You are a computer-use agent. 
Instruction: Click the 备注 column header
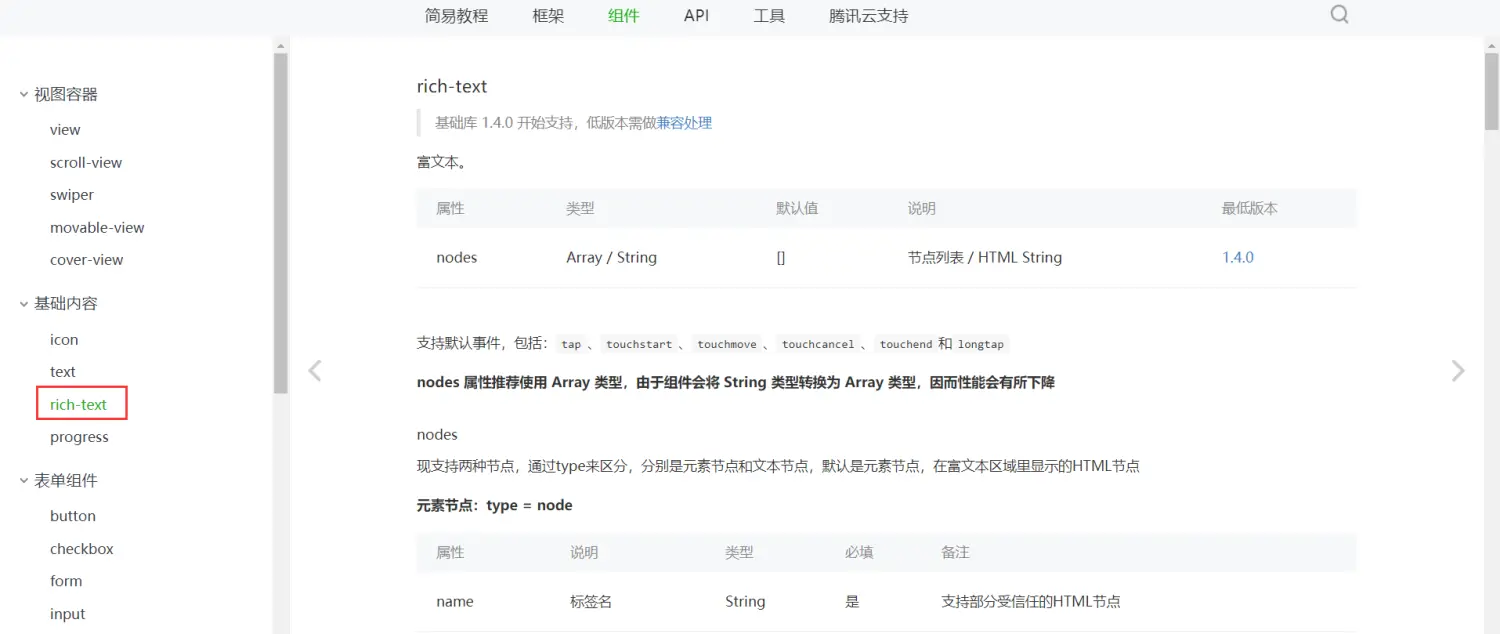coord(955,552)
